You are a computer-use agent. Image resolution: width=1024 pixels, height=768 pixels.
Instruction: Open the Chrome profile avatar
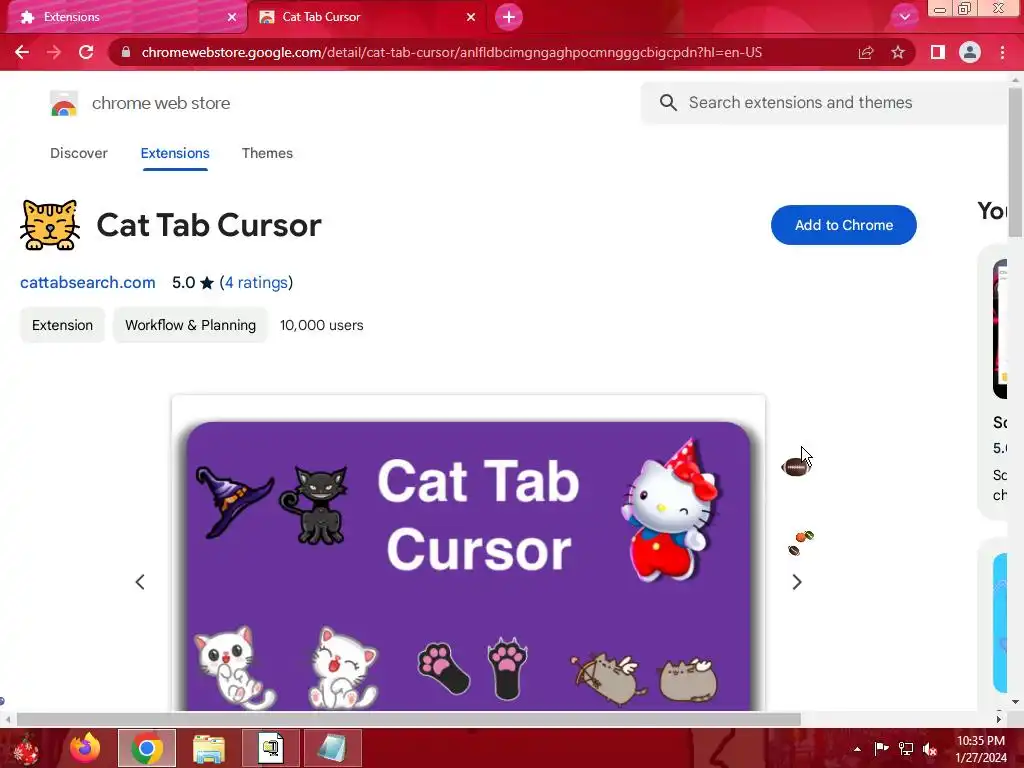point(970,52)
